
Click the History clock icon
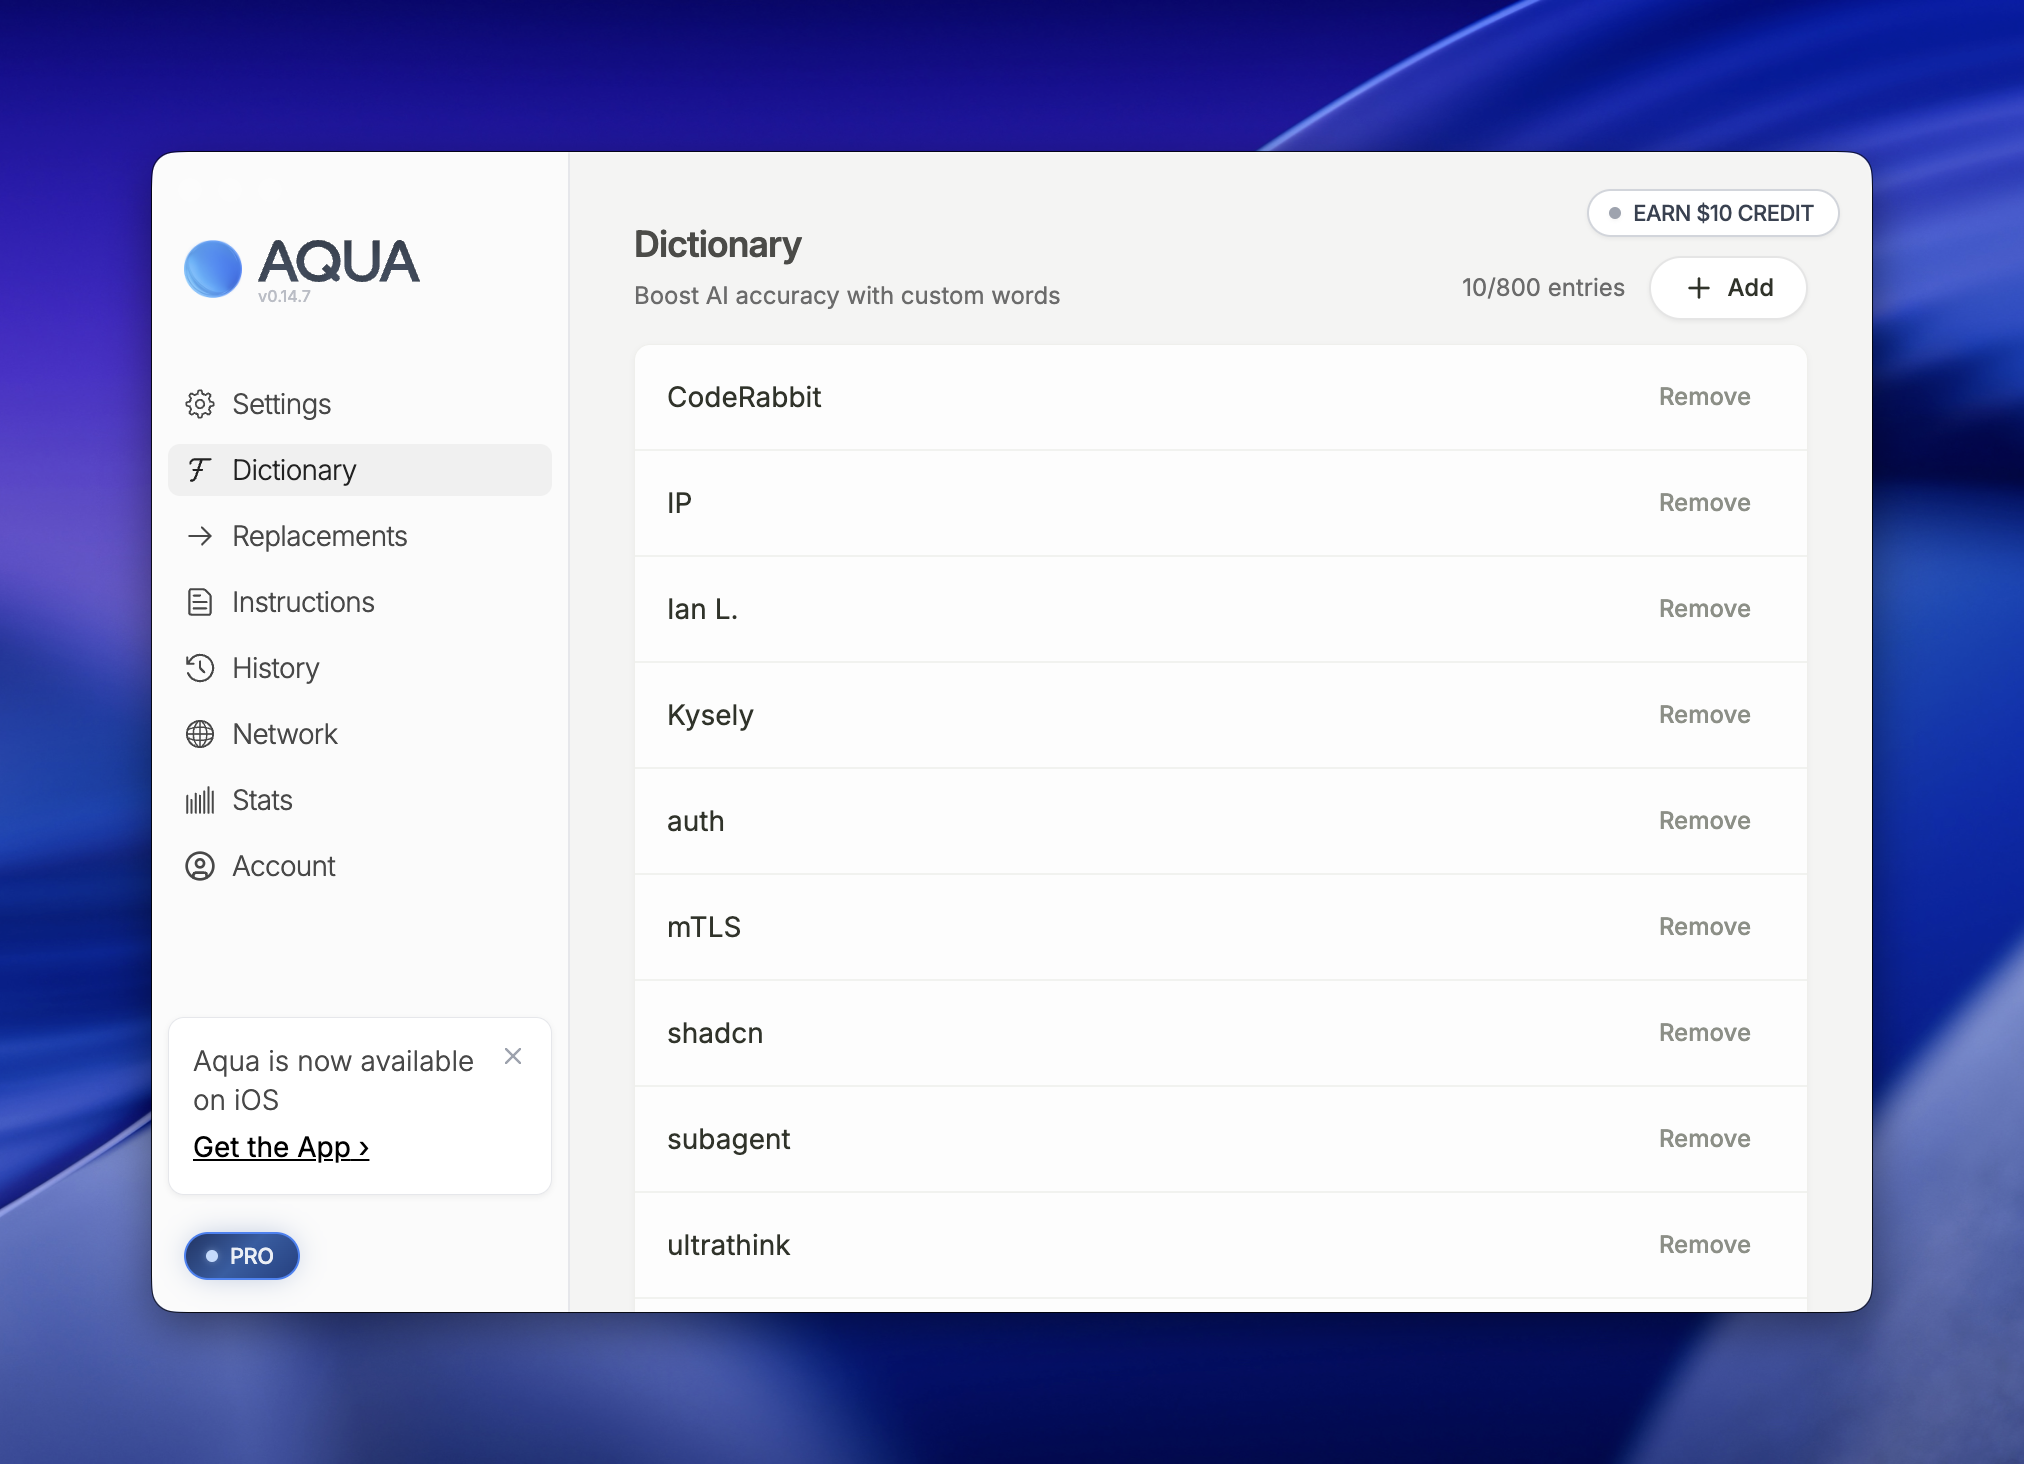200,668
